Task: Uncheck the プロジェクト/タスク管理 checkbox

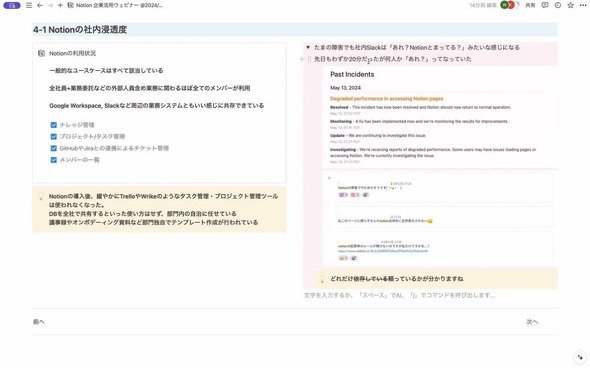Action: [x=53, y=137]
